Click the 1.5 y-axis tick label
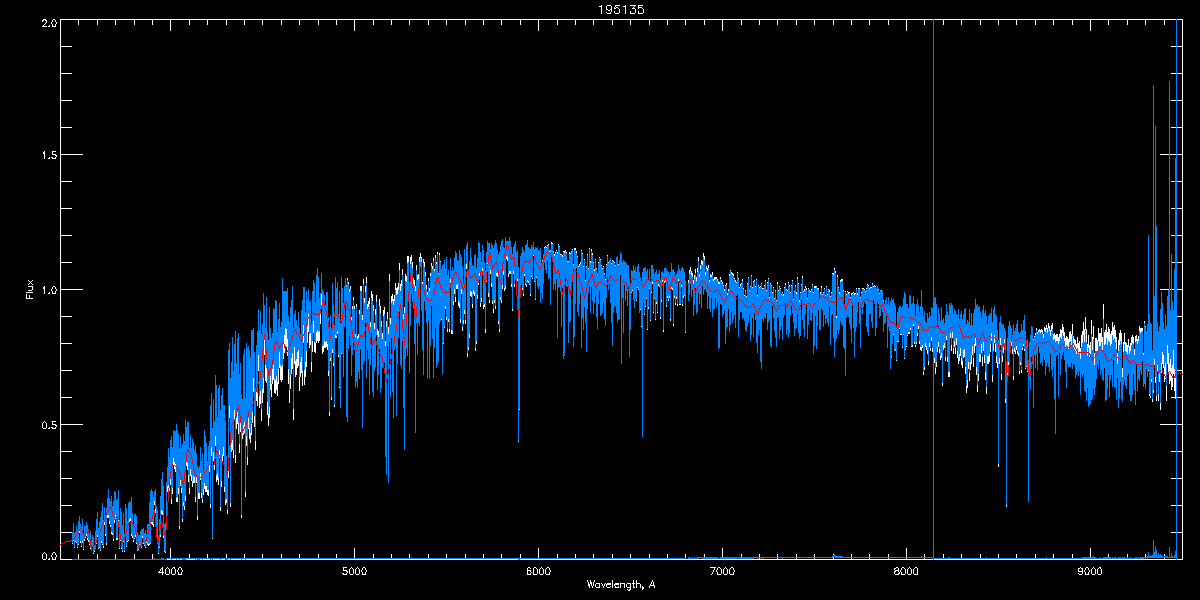Screen dimensions: 1200x600 (48, 156)
